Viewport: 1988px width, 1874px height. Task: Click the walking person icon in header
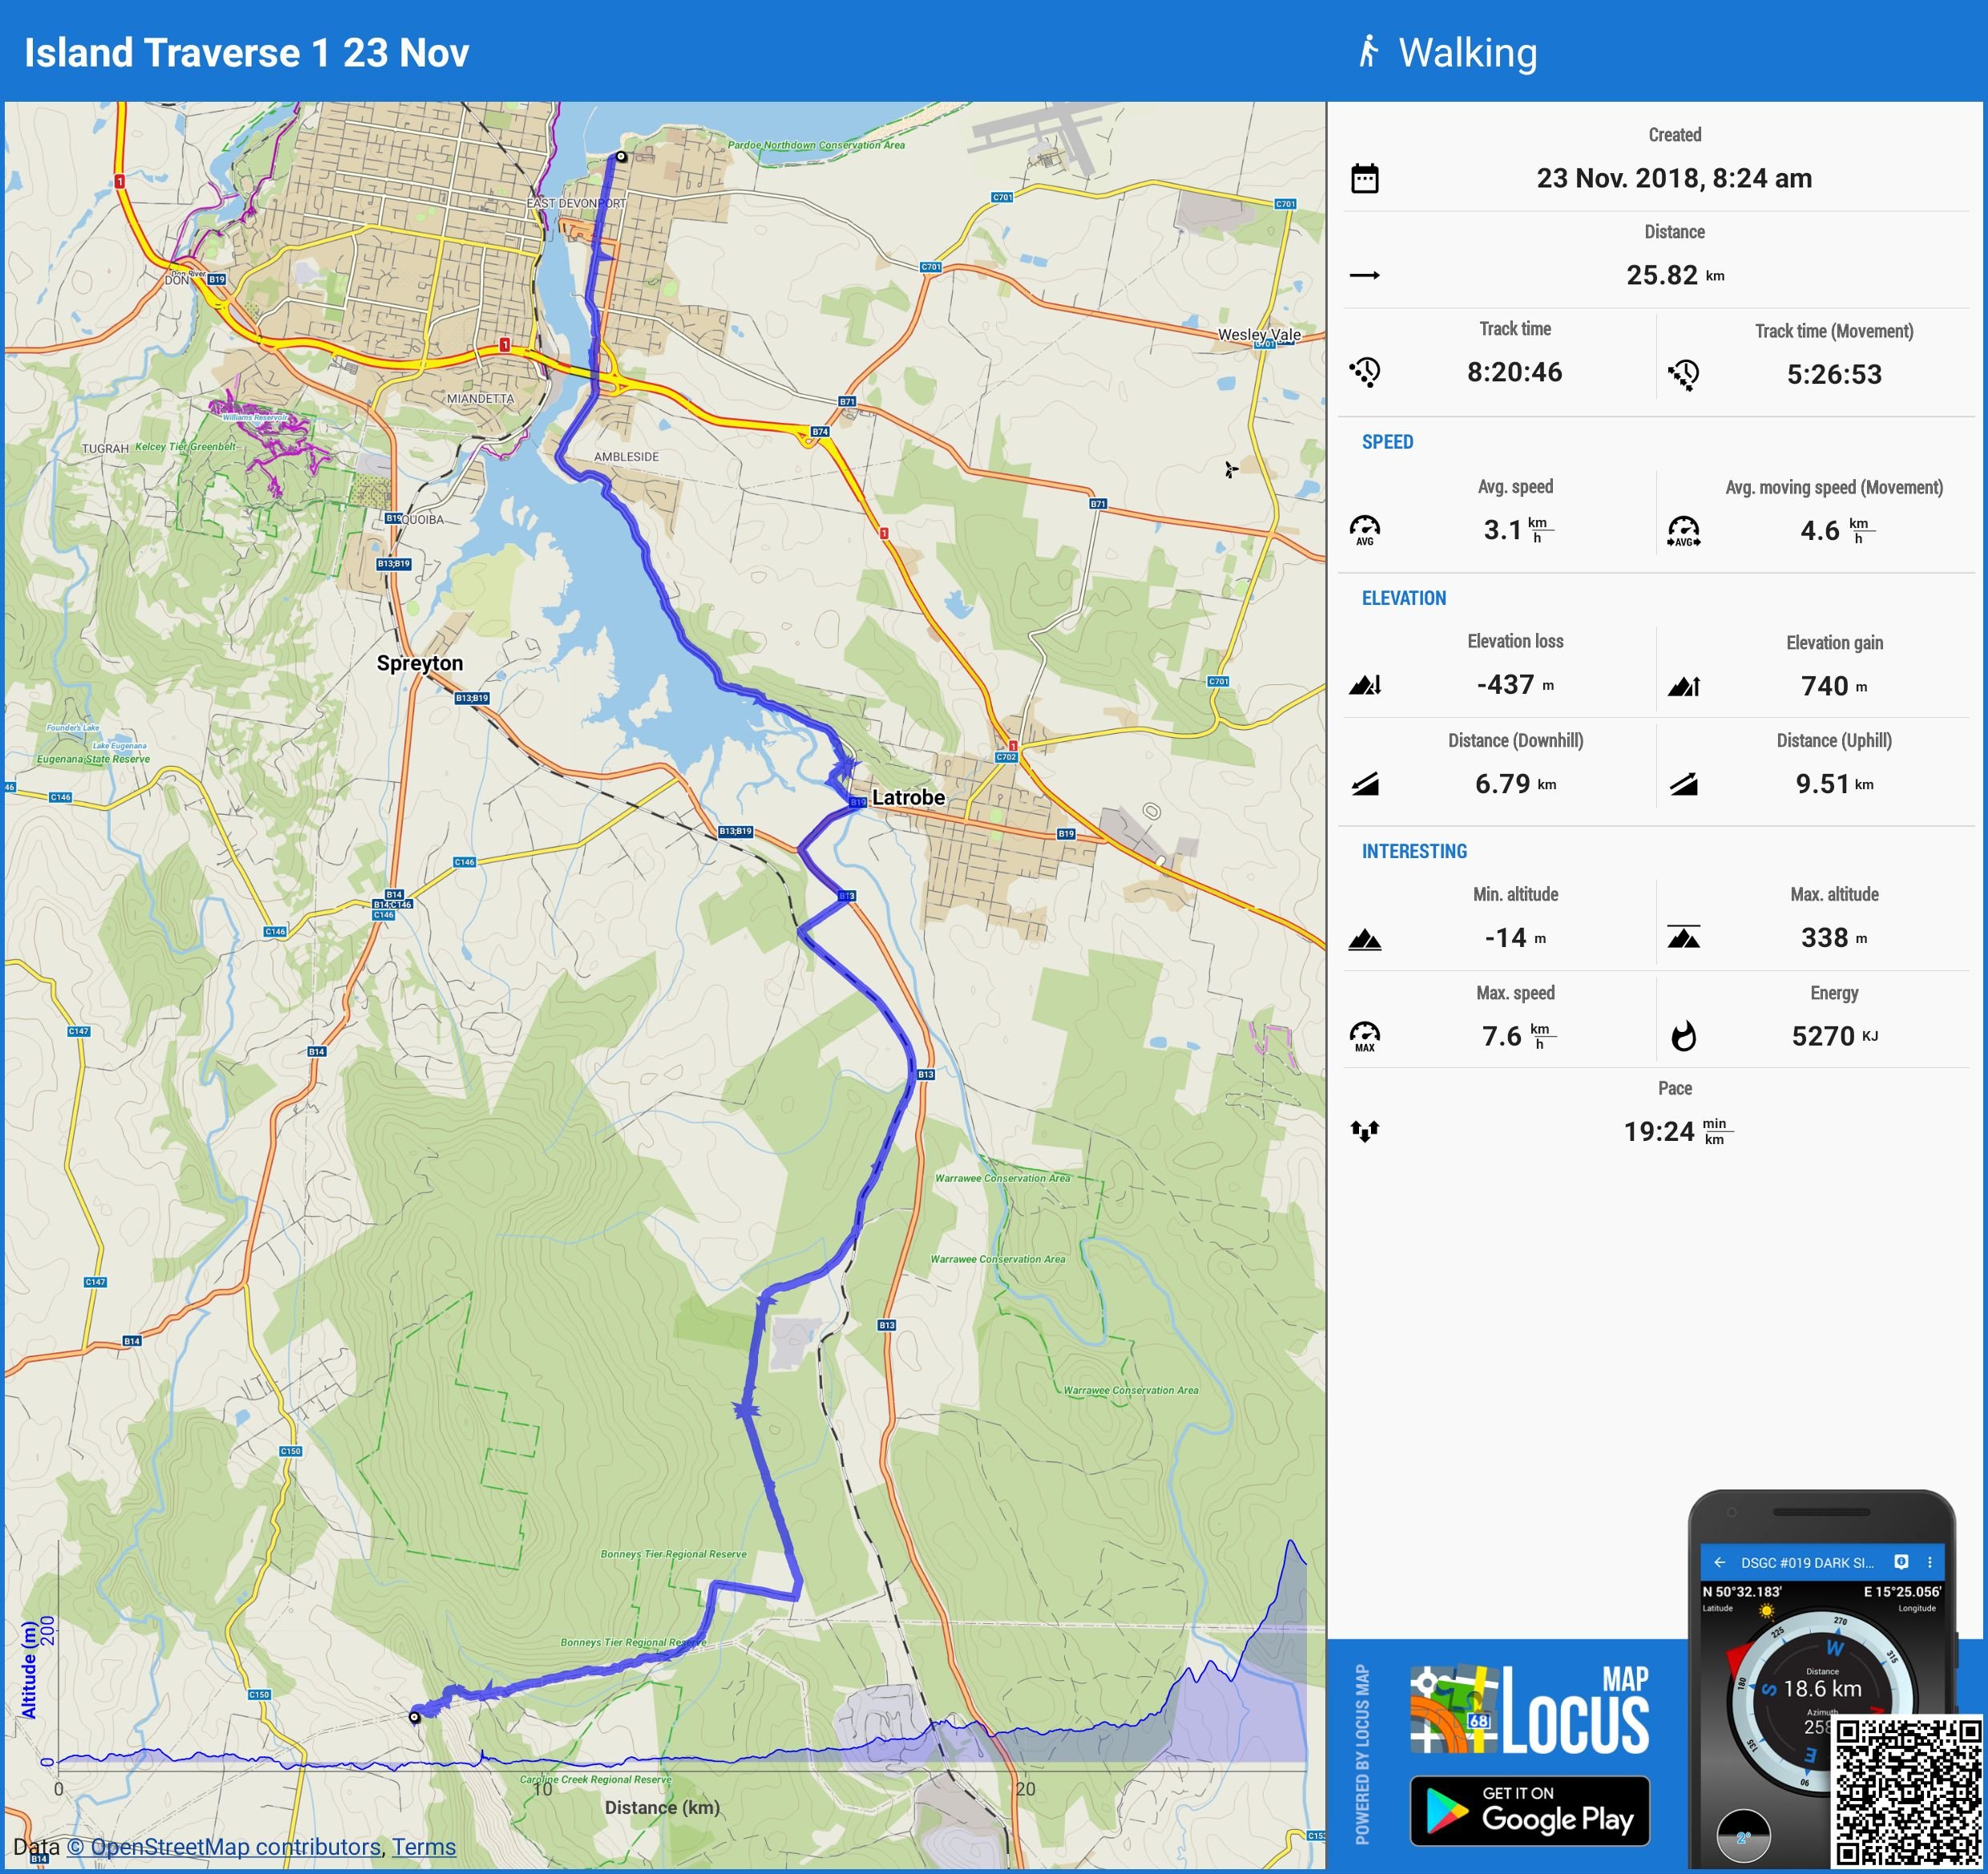1368,52
